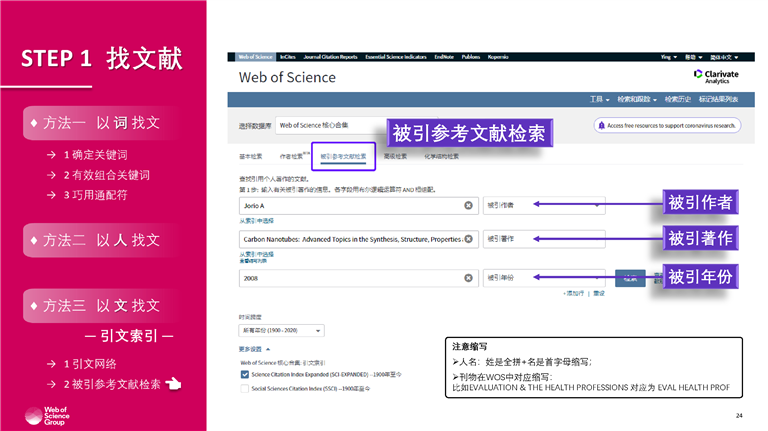The height and width of the screenshot is (431, 768).
Task: Click 从索引中选择 under the cited work field
Action: point(256,255)
